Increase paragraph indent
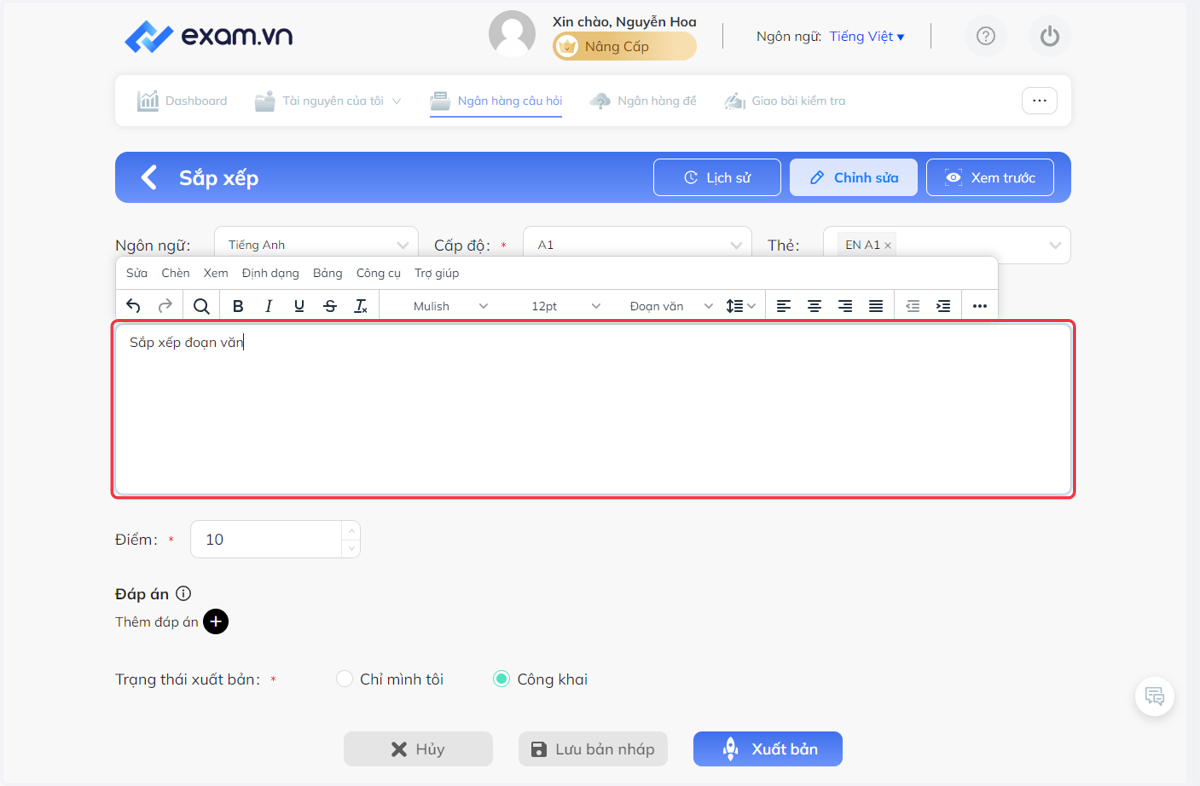Image resolution: width=1200 pixels, height=786 pixels. coord(943,306)
